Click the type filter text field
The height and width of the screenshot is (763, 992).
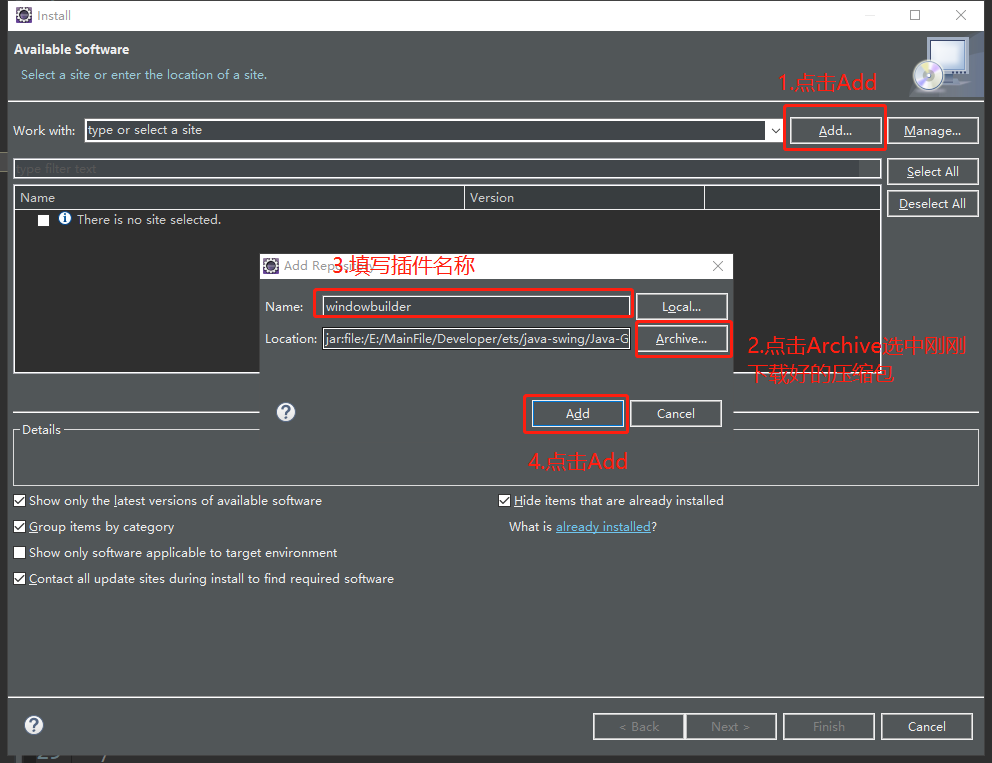click(x=447, y=168)
